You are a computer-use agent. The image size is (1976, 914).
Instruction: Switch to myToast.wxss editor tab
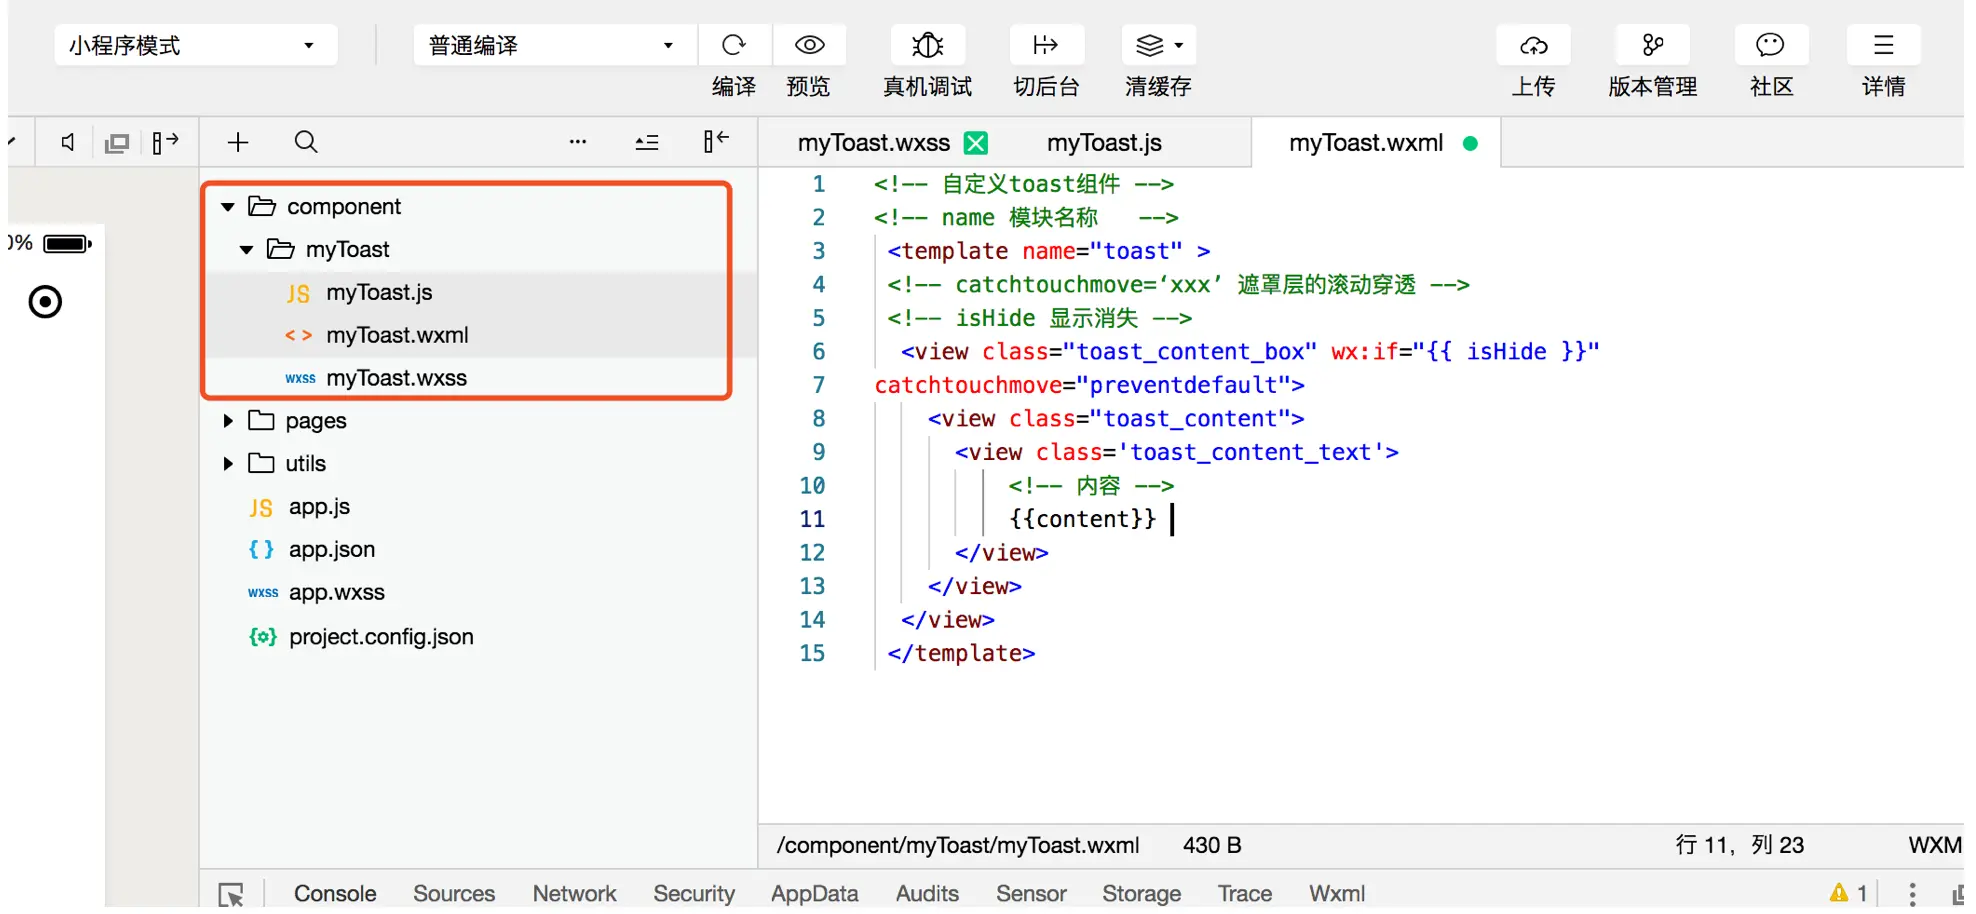tap(873, 143)
